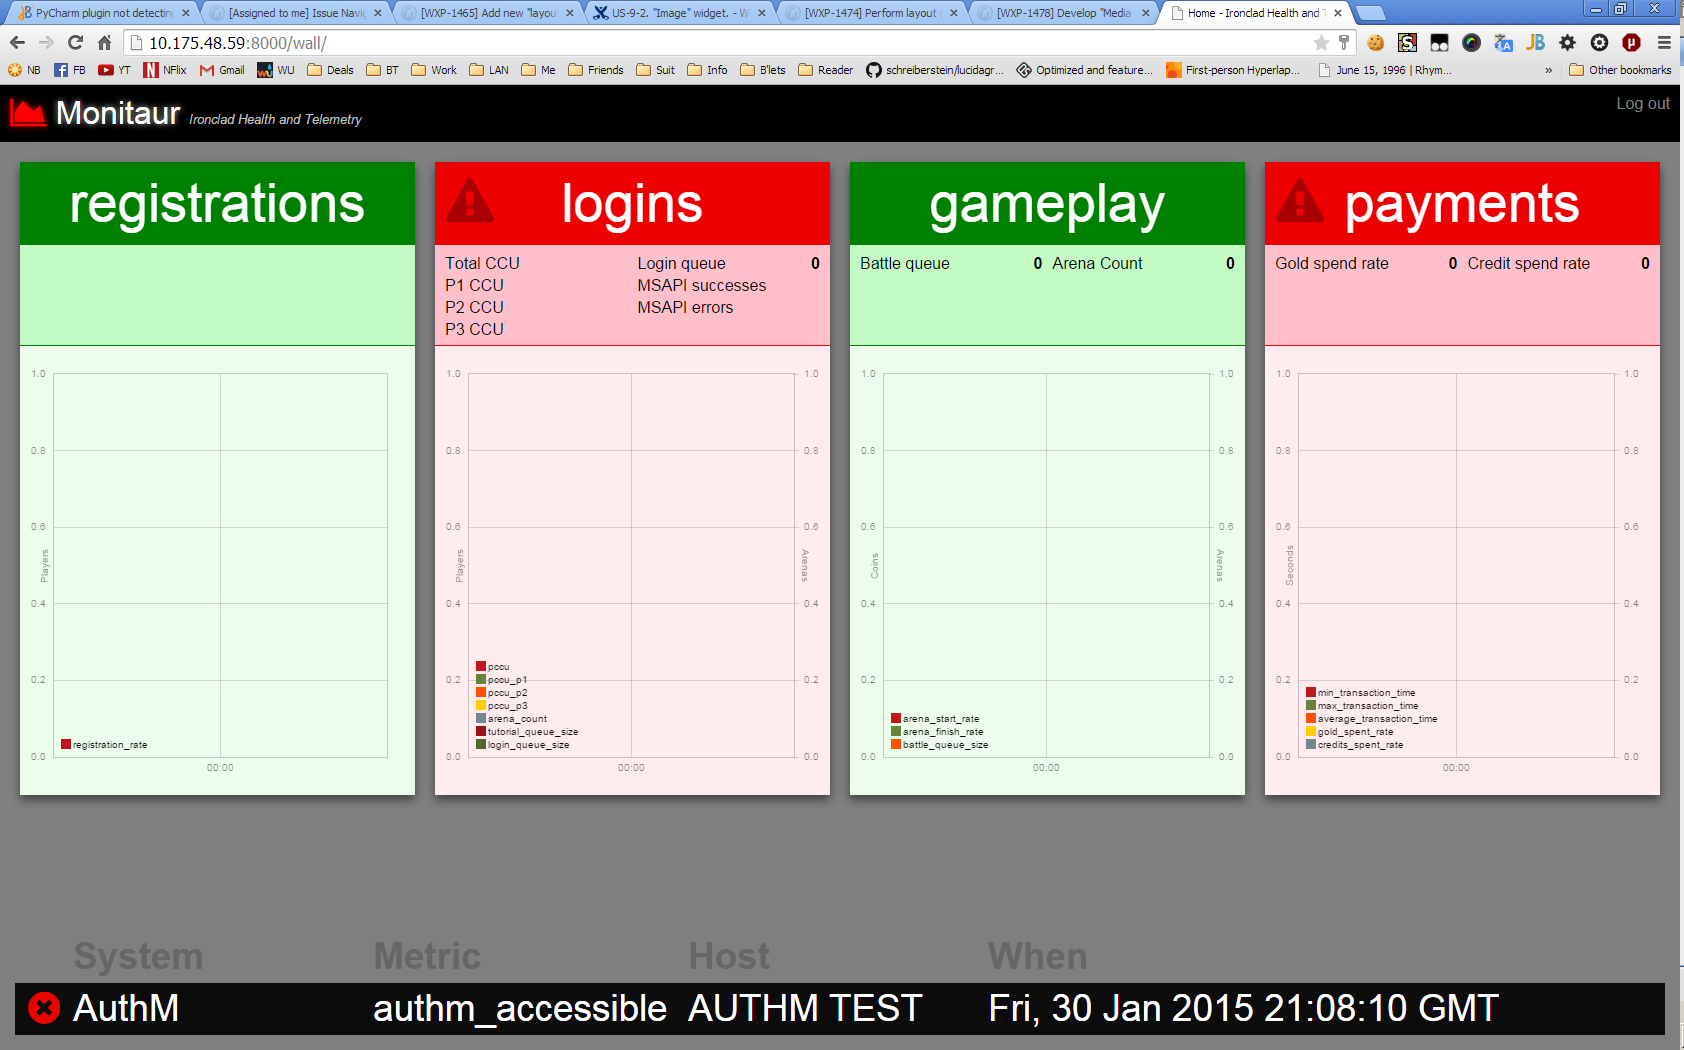
Task: Open the Work bookmarks folder
Action: tap(434, 70)
